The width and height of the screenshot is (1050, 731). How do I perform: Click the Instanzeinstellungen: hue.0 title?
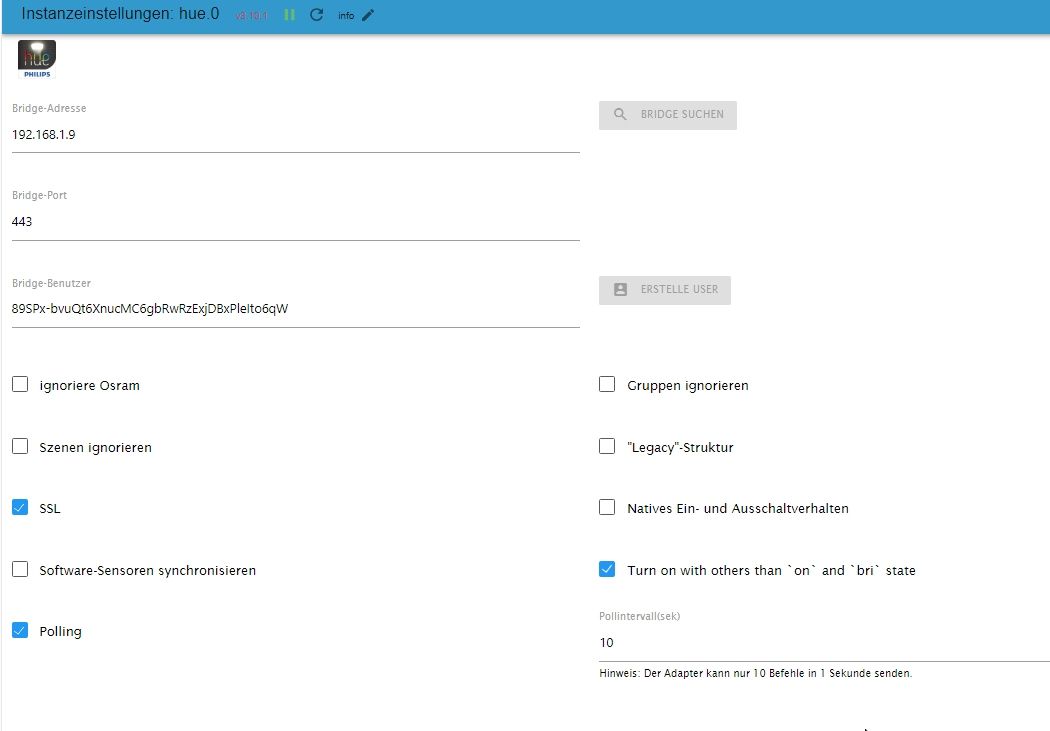click(x=120, y=14)
